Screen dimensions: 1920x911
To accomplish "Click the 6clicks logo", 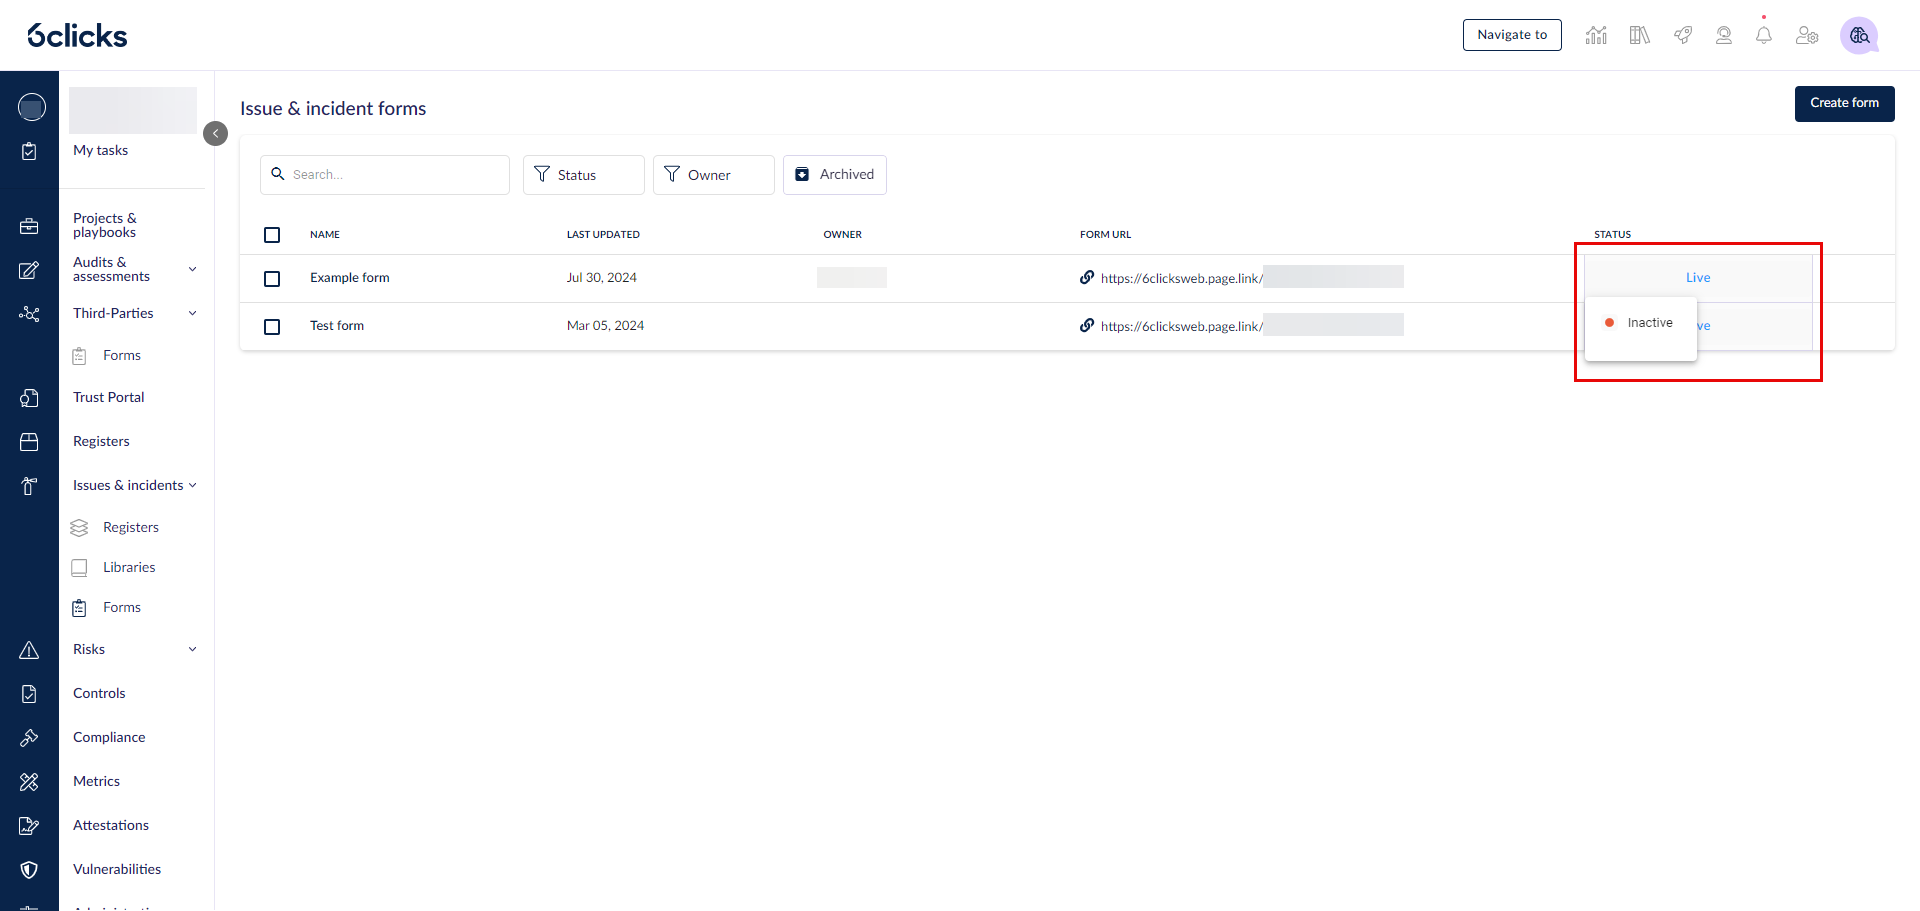I will (77, 35).
